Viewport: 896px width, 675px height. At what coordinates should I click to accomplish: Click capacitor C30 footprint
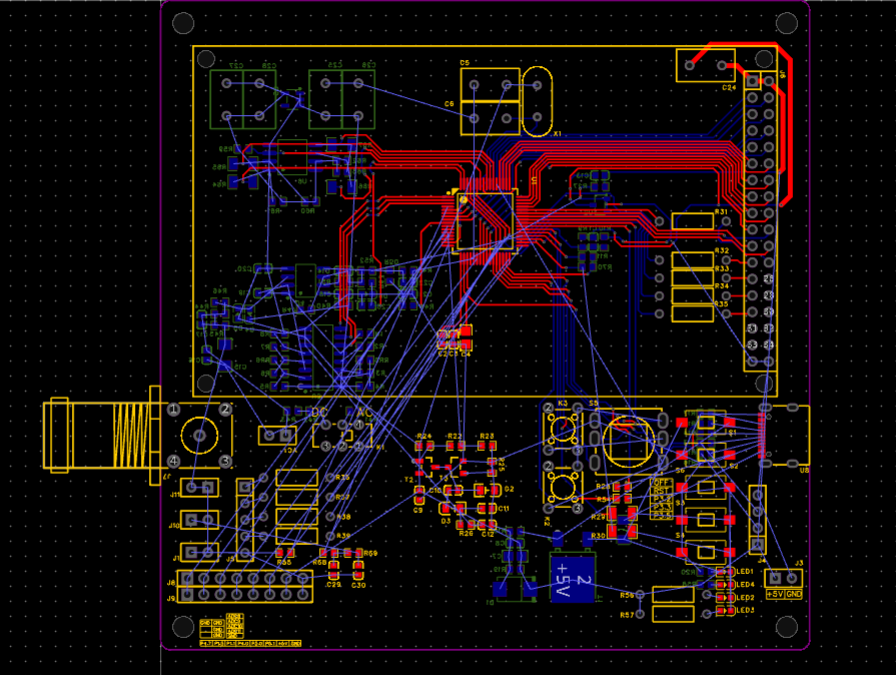click(x=358, y=570)
